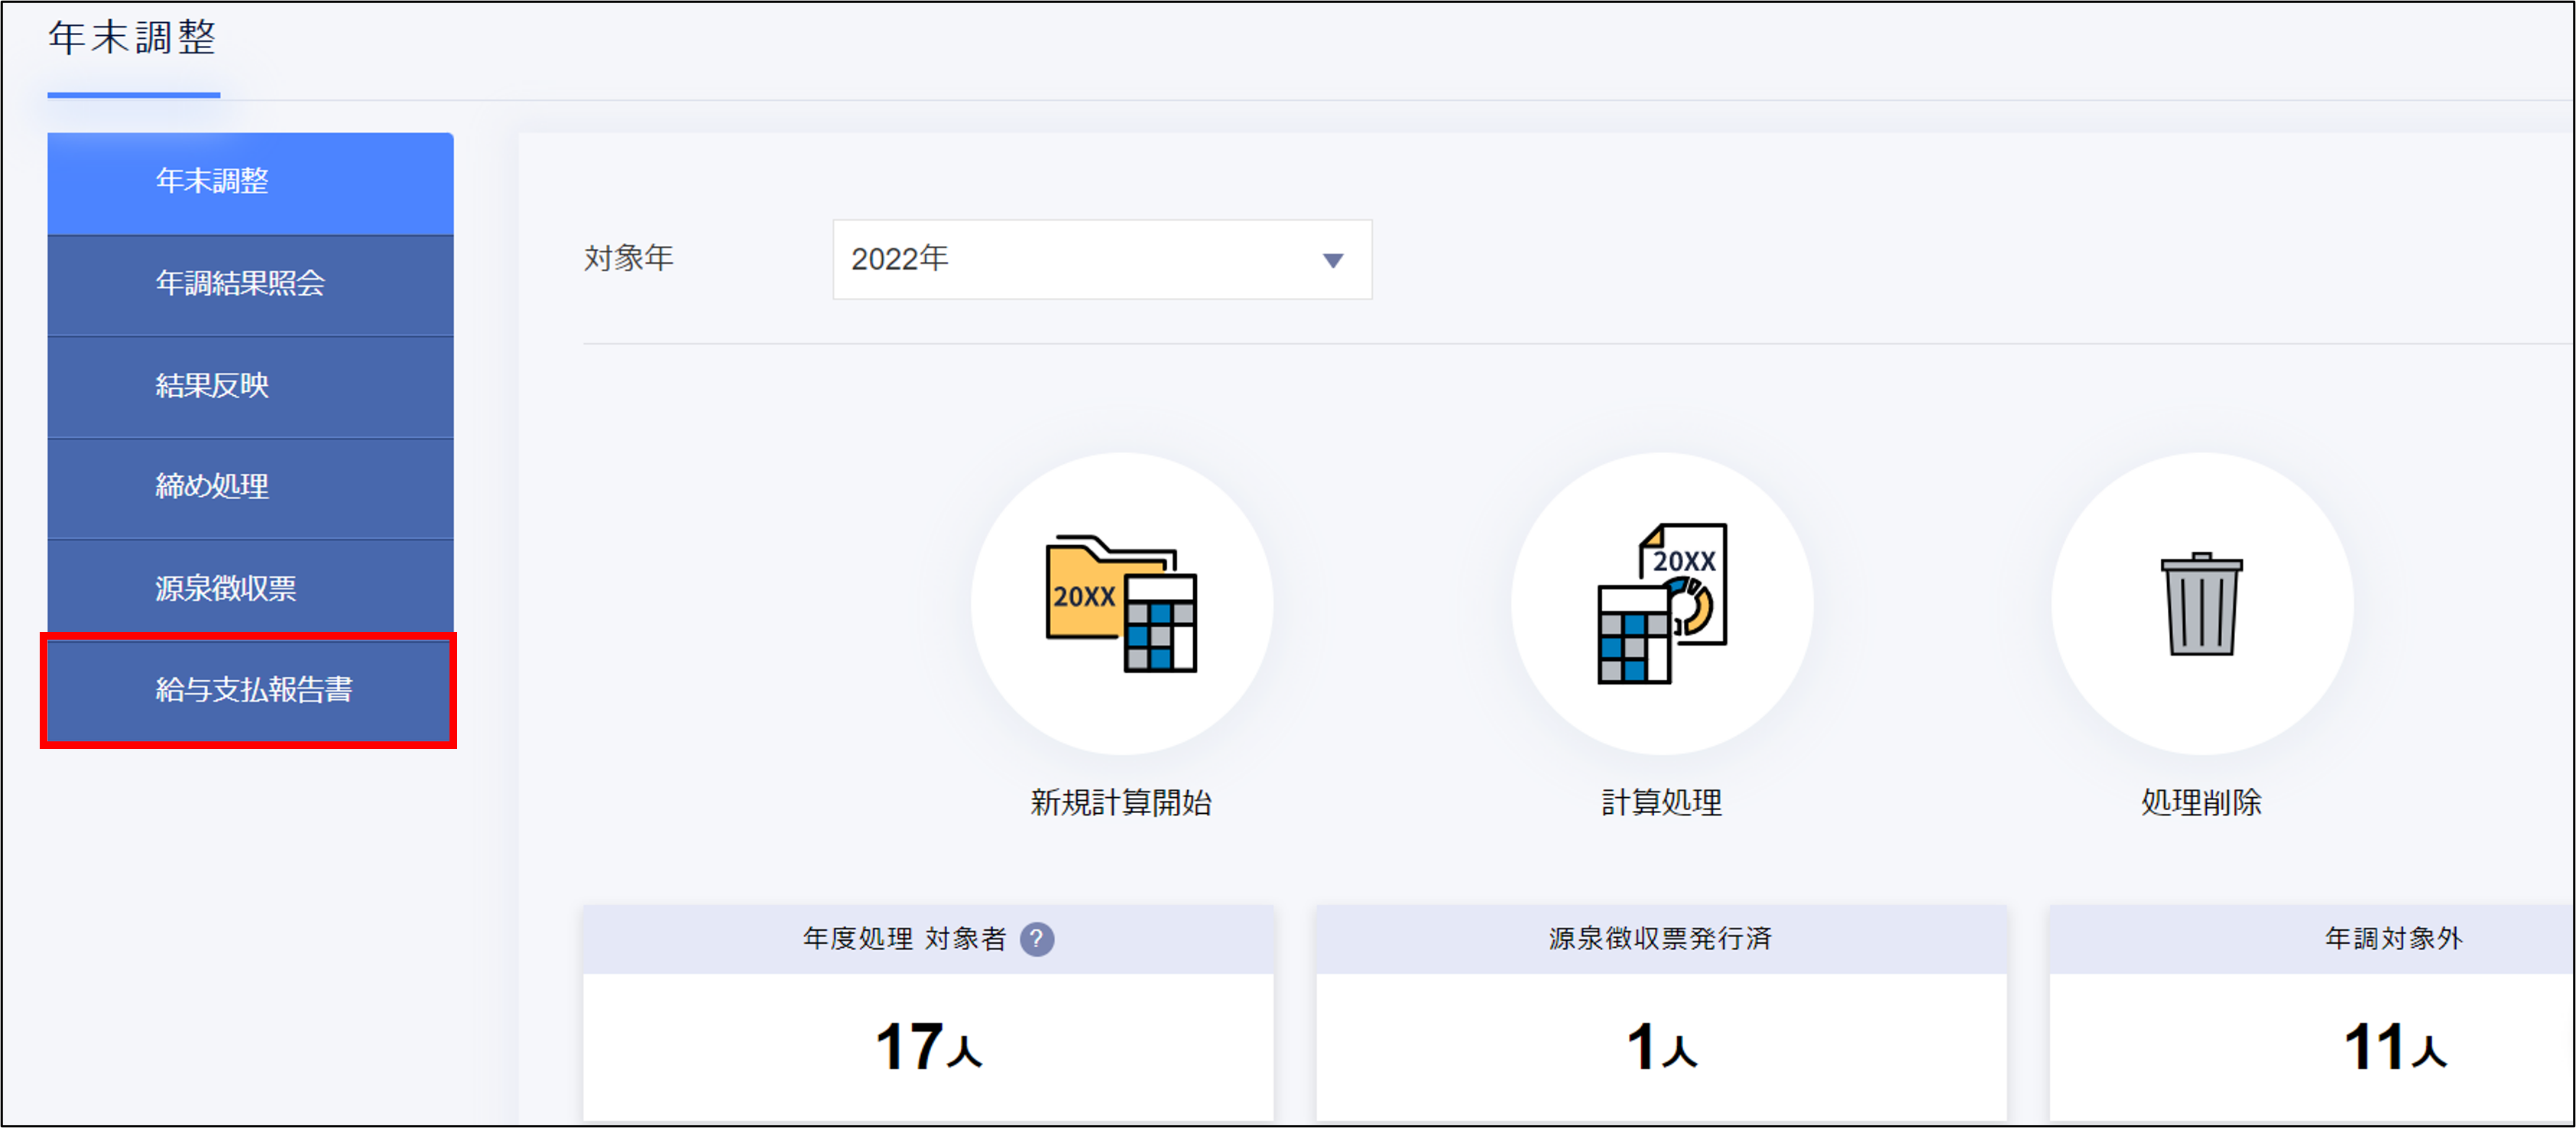Select the 年末調整 sidebar menu item
This screenshot has width=2576, height=1128.
tap(250, 182)
